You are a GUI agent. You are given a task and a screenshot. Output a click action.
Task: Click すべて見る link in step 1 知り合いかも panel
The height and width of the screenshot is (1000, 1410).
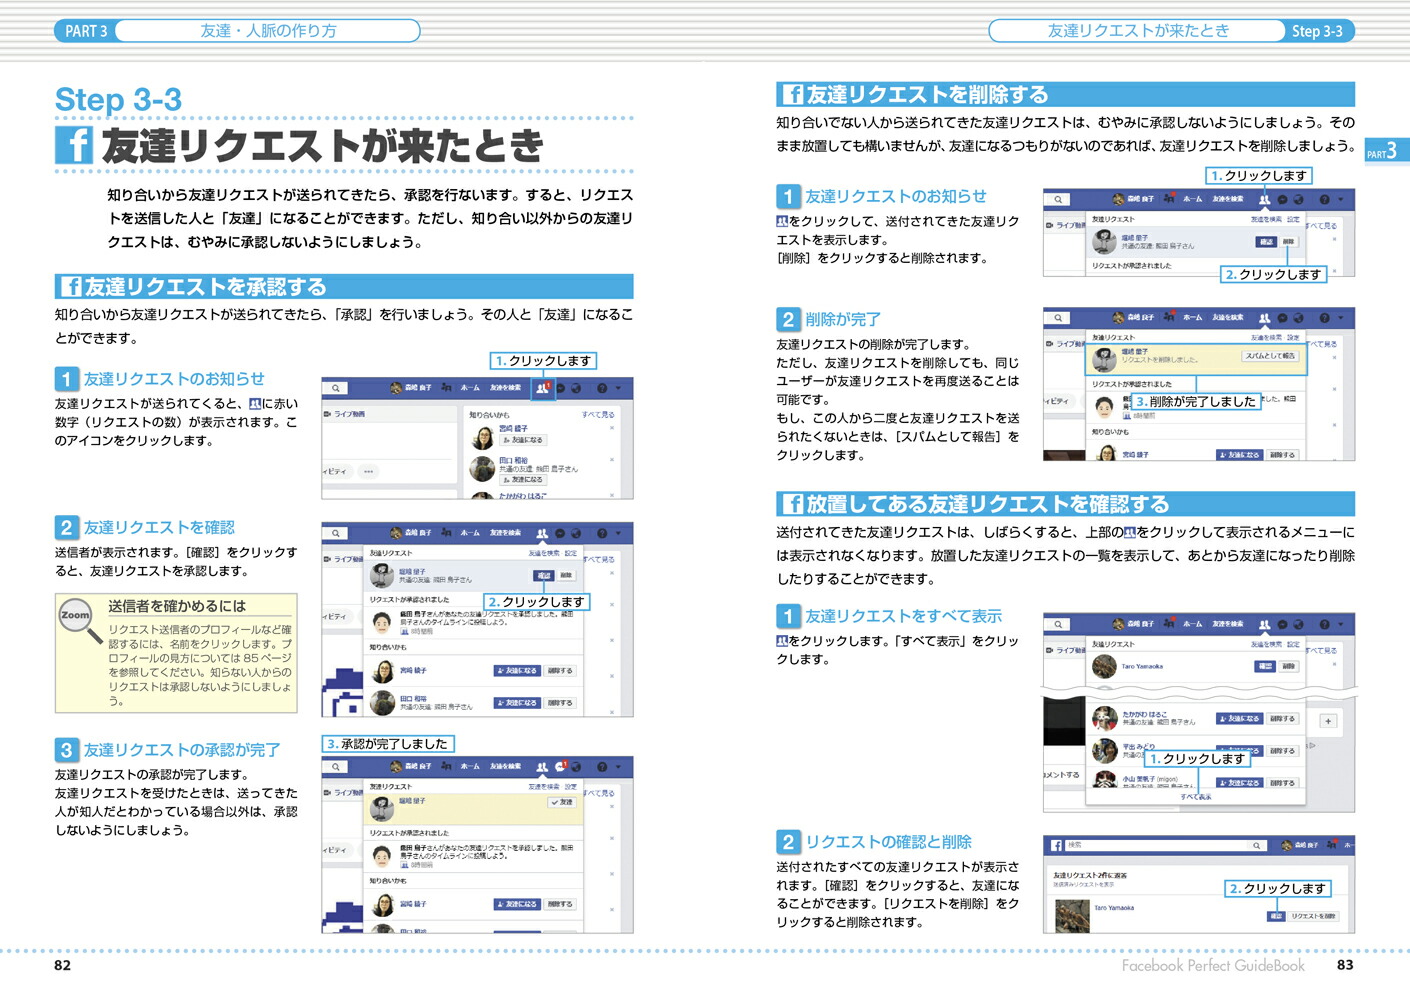598,414
